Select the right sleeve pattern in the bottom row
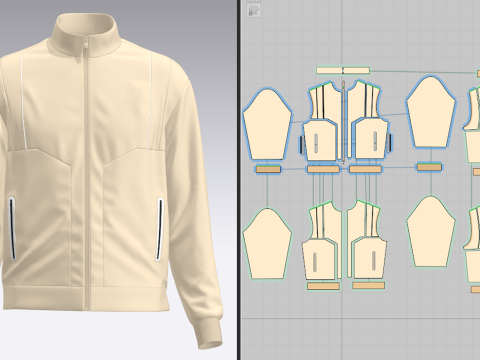Viewport: 480px width, 360px height. point(431,231)
